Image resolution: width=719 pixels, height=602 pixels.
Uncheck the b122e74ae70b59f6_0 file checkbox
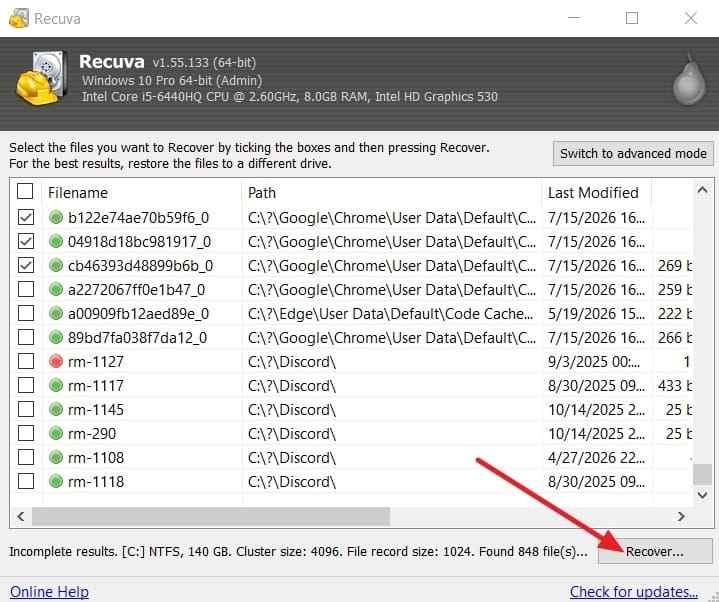point(26,217)
